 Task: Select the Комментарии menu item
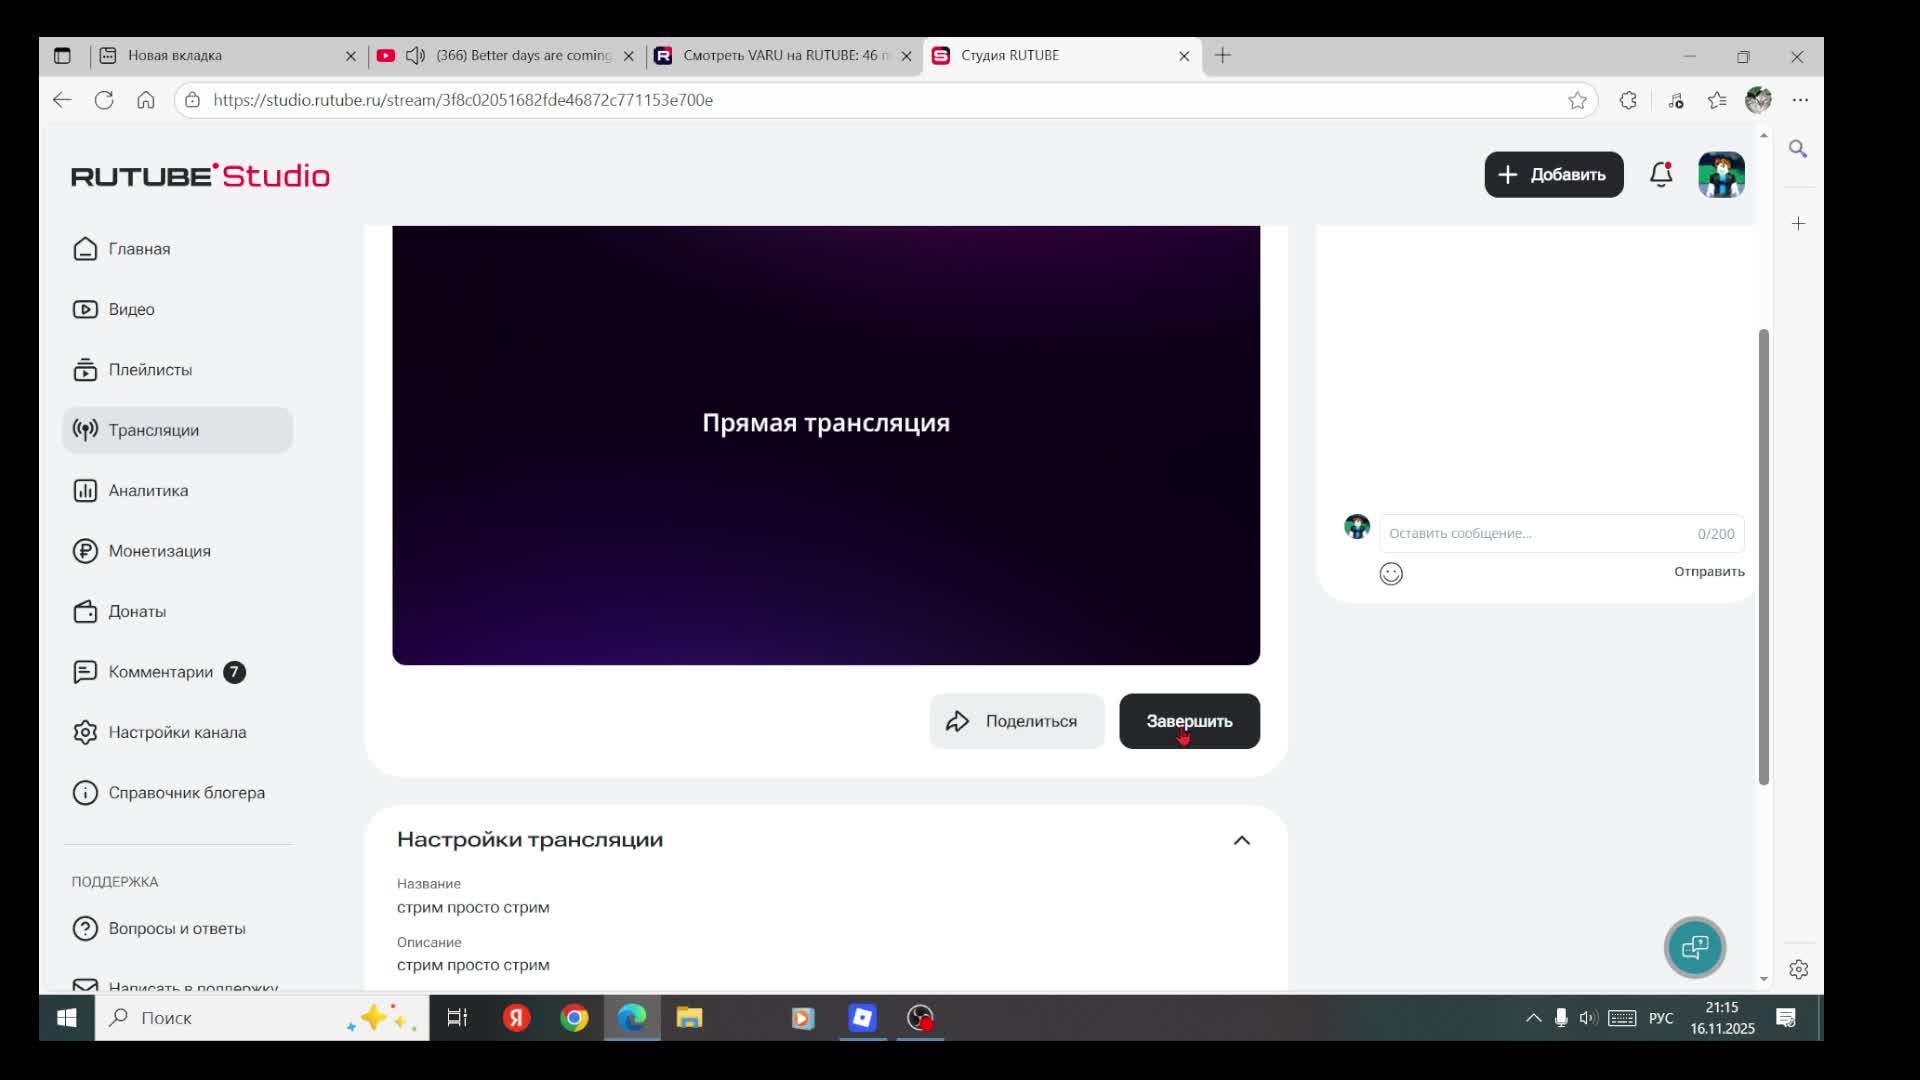[x=160, y=672]
